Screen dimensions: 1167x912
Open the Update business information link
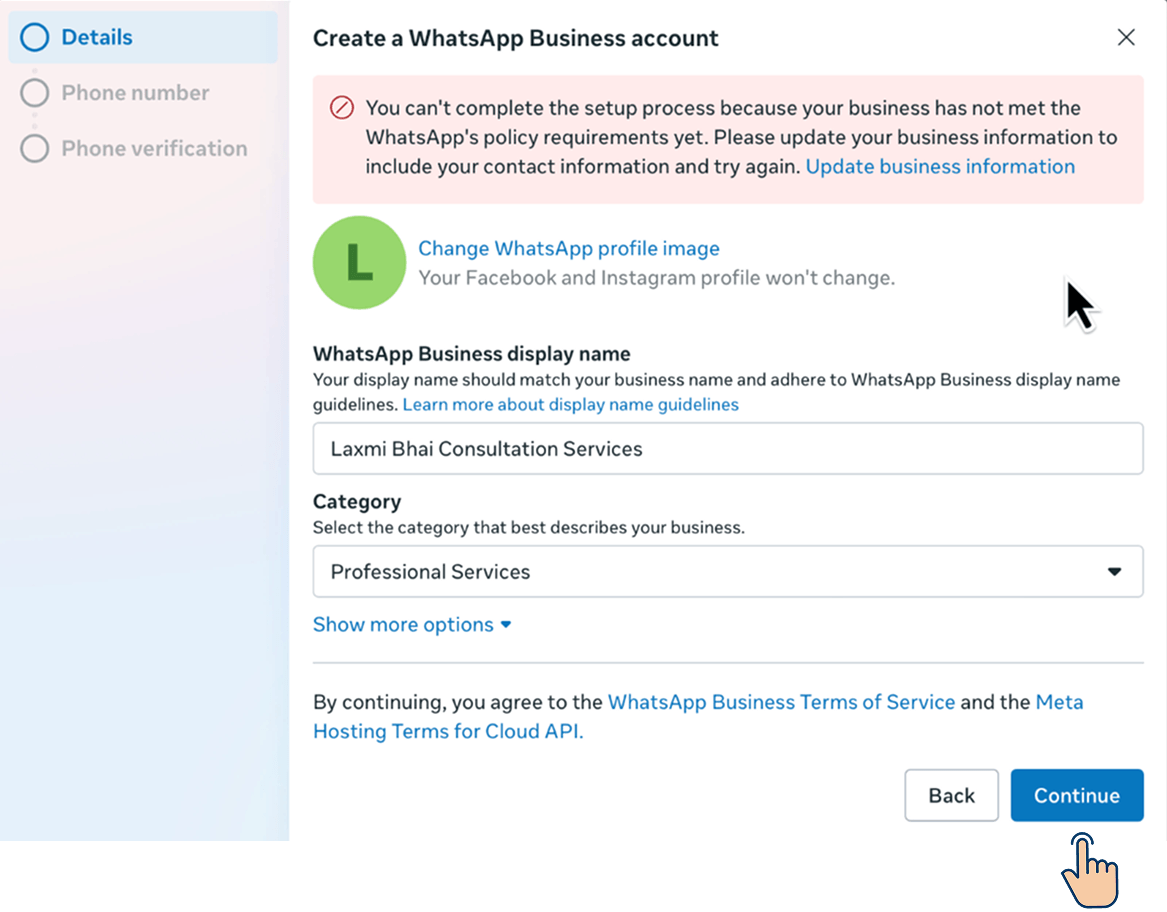(940, 166)
